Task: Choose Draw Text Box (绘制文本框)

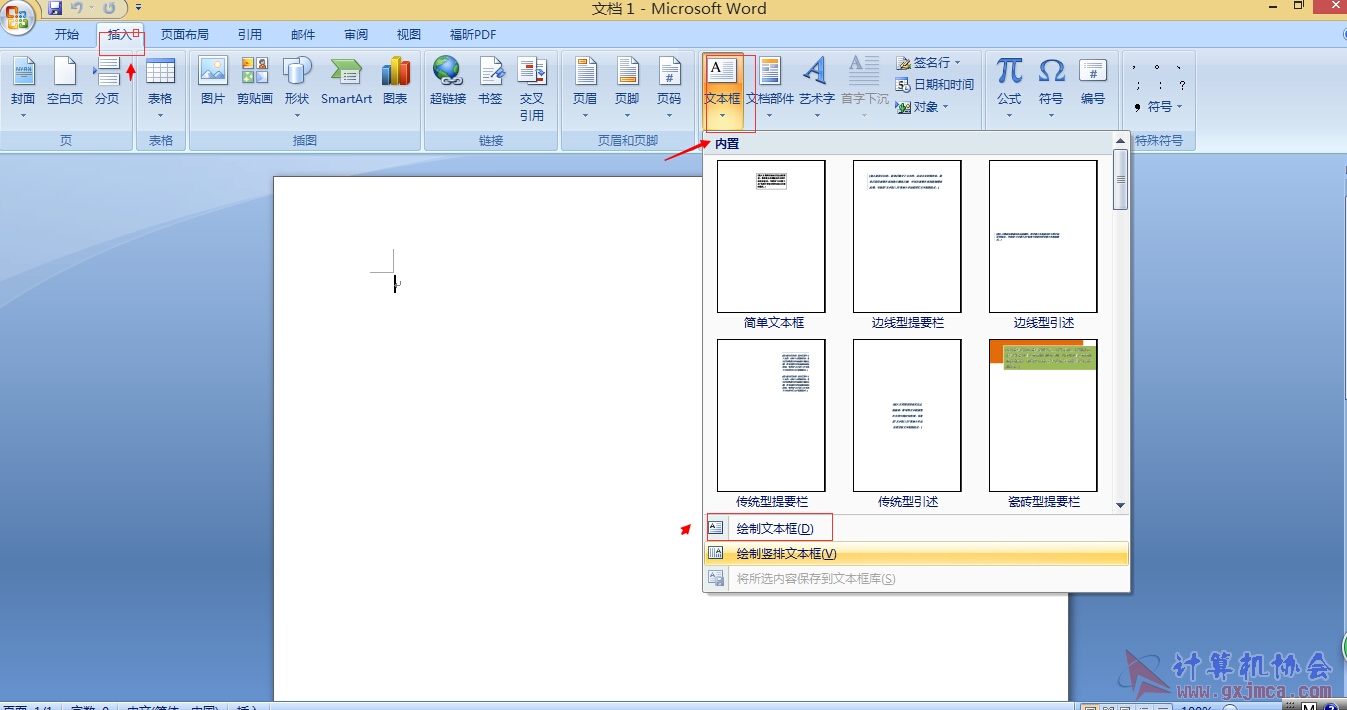Action: point(916,528)
